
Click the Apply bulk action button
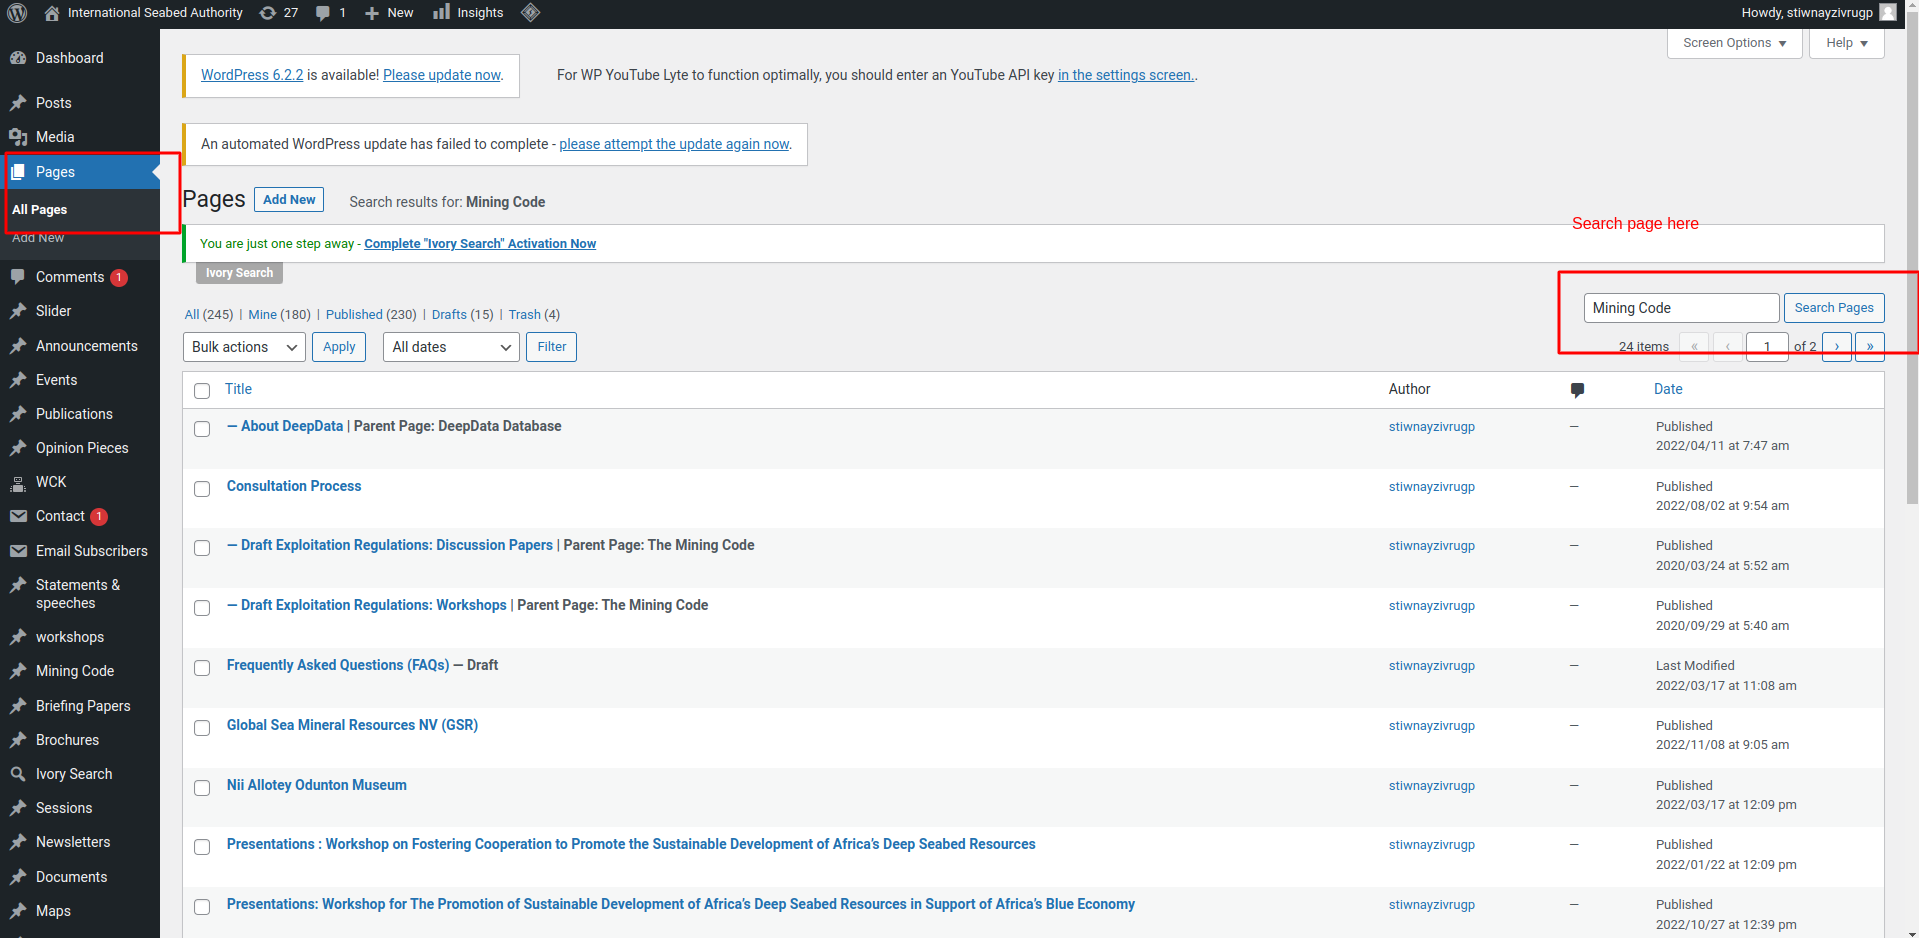click(339, 347)
